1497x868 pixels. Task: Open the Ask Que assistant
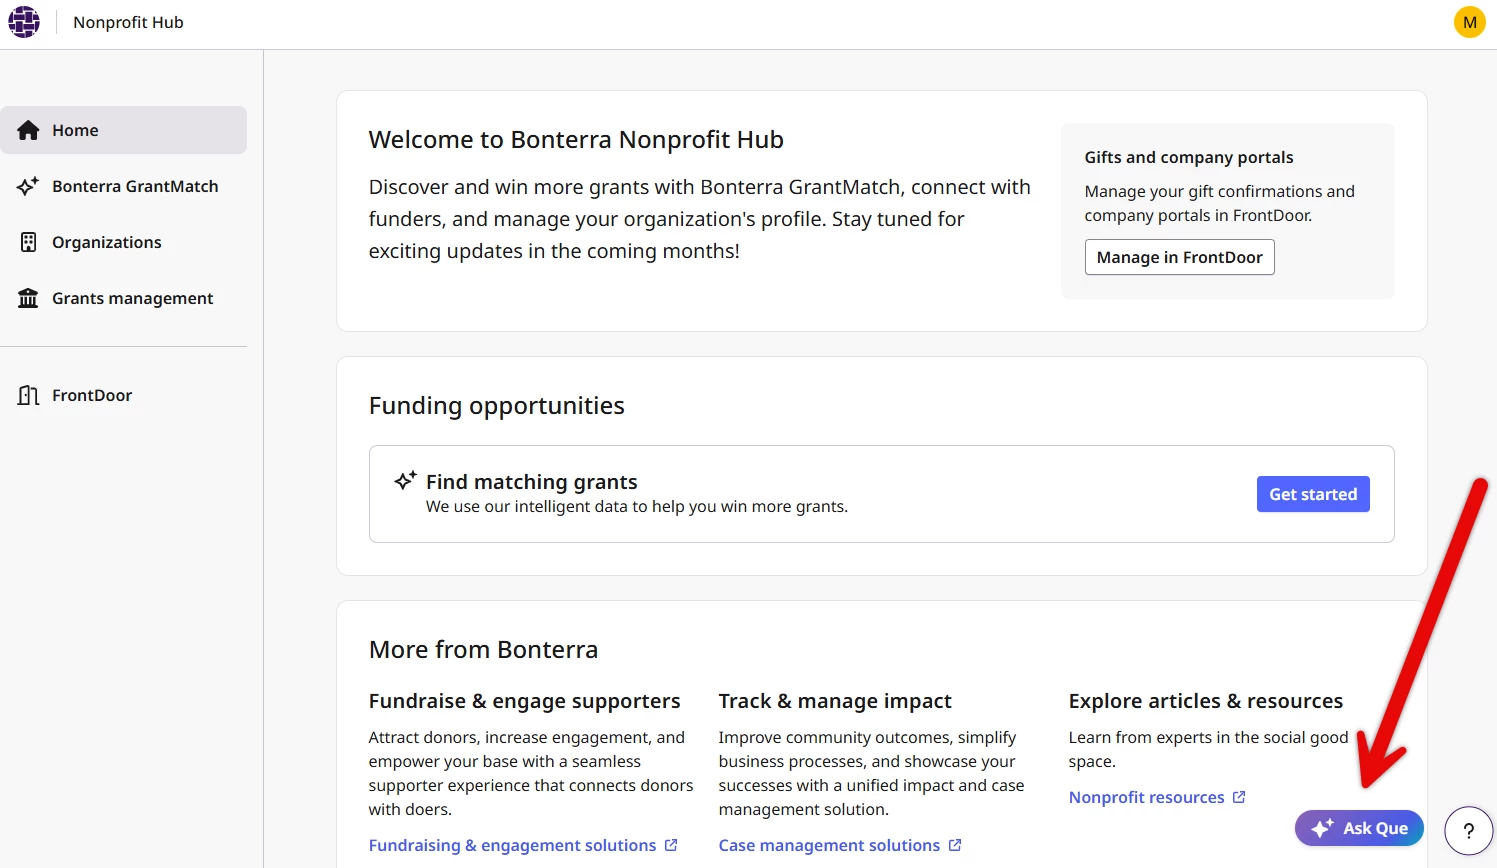point(1359,828)
